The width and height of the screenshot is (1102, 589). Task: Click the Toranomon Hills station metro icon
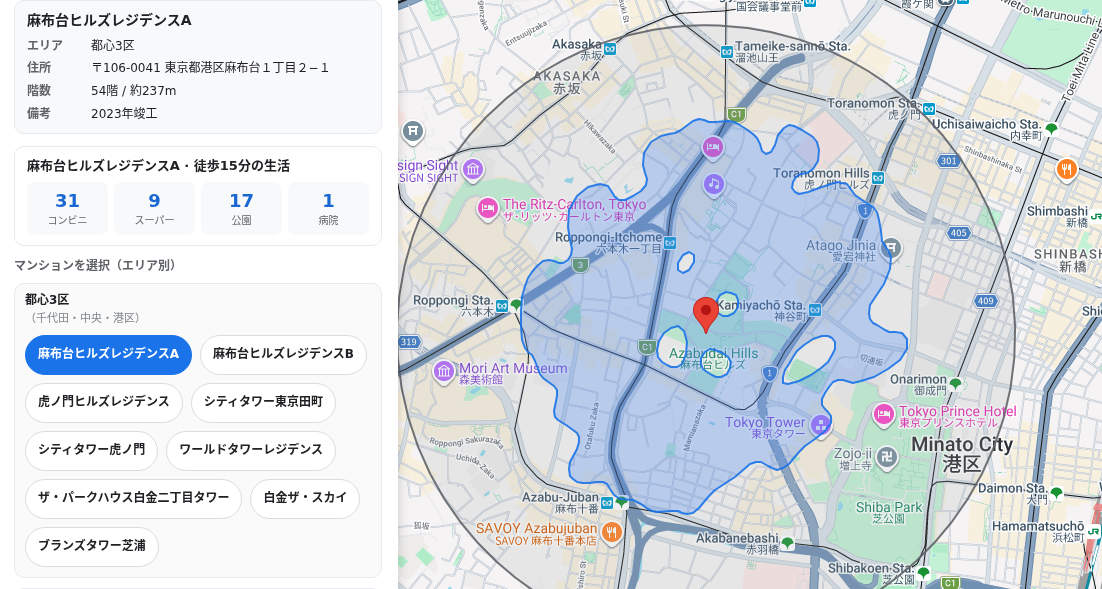point(878,177)
